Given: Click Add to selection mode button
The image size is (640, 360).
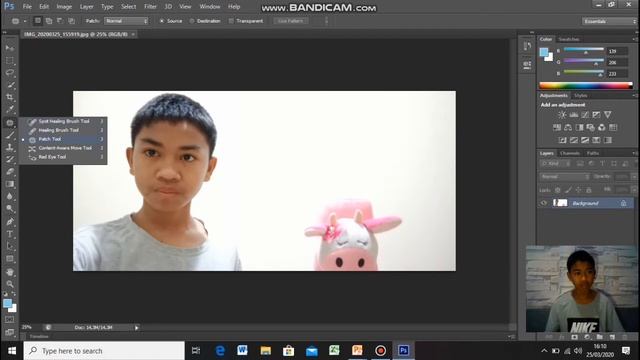Looking at the screenshot, I should (x=49, y=21).
